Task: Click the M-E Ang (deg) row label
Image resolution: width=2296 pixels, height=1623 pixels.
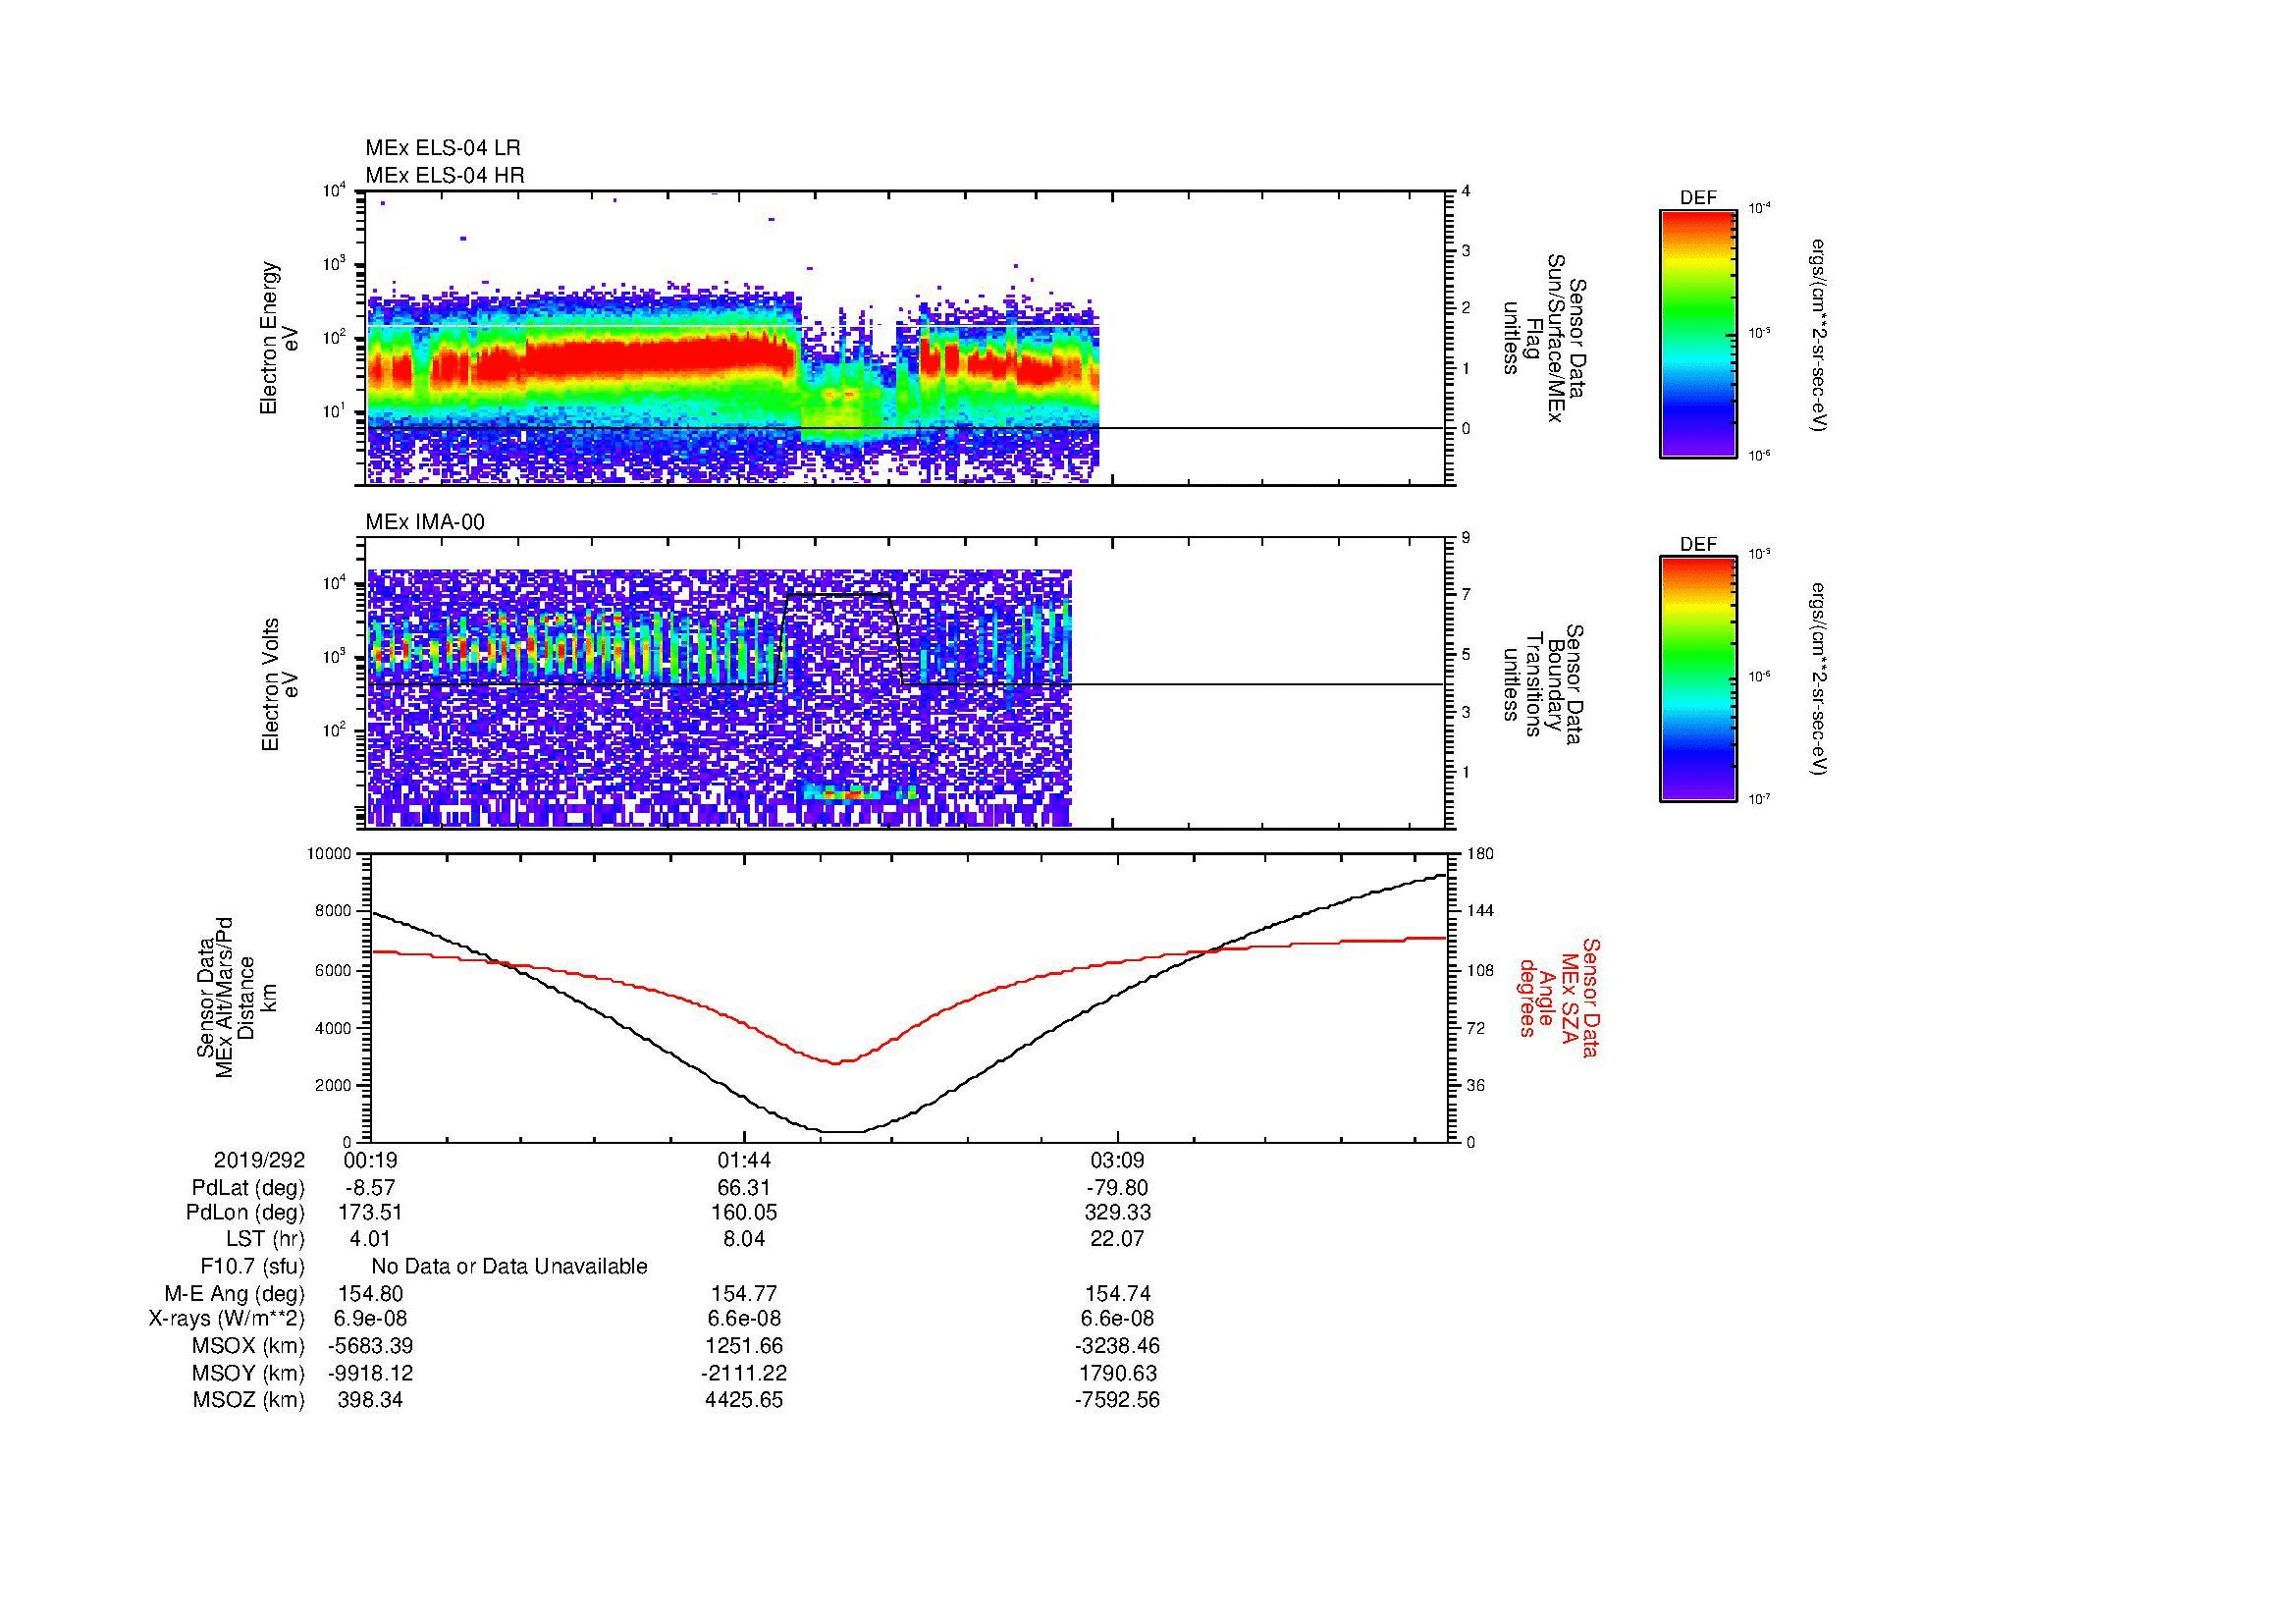Action: tap(235, 1293)
